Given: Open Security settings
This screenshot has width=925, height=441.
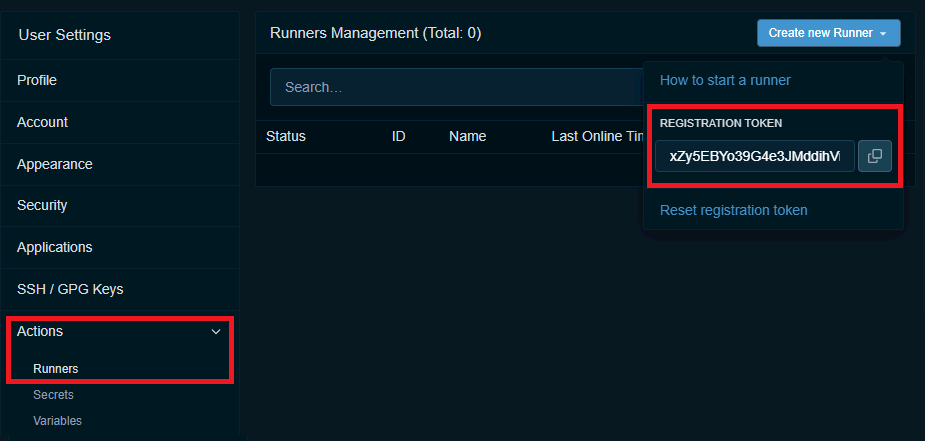Looking at the screenshot, I should (x=120, y=205).
